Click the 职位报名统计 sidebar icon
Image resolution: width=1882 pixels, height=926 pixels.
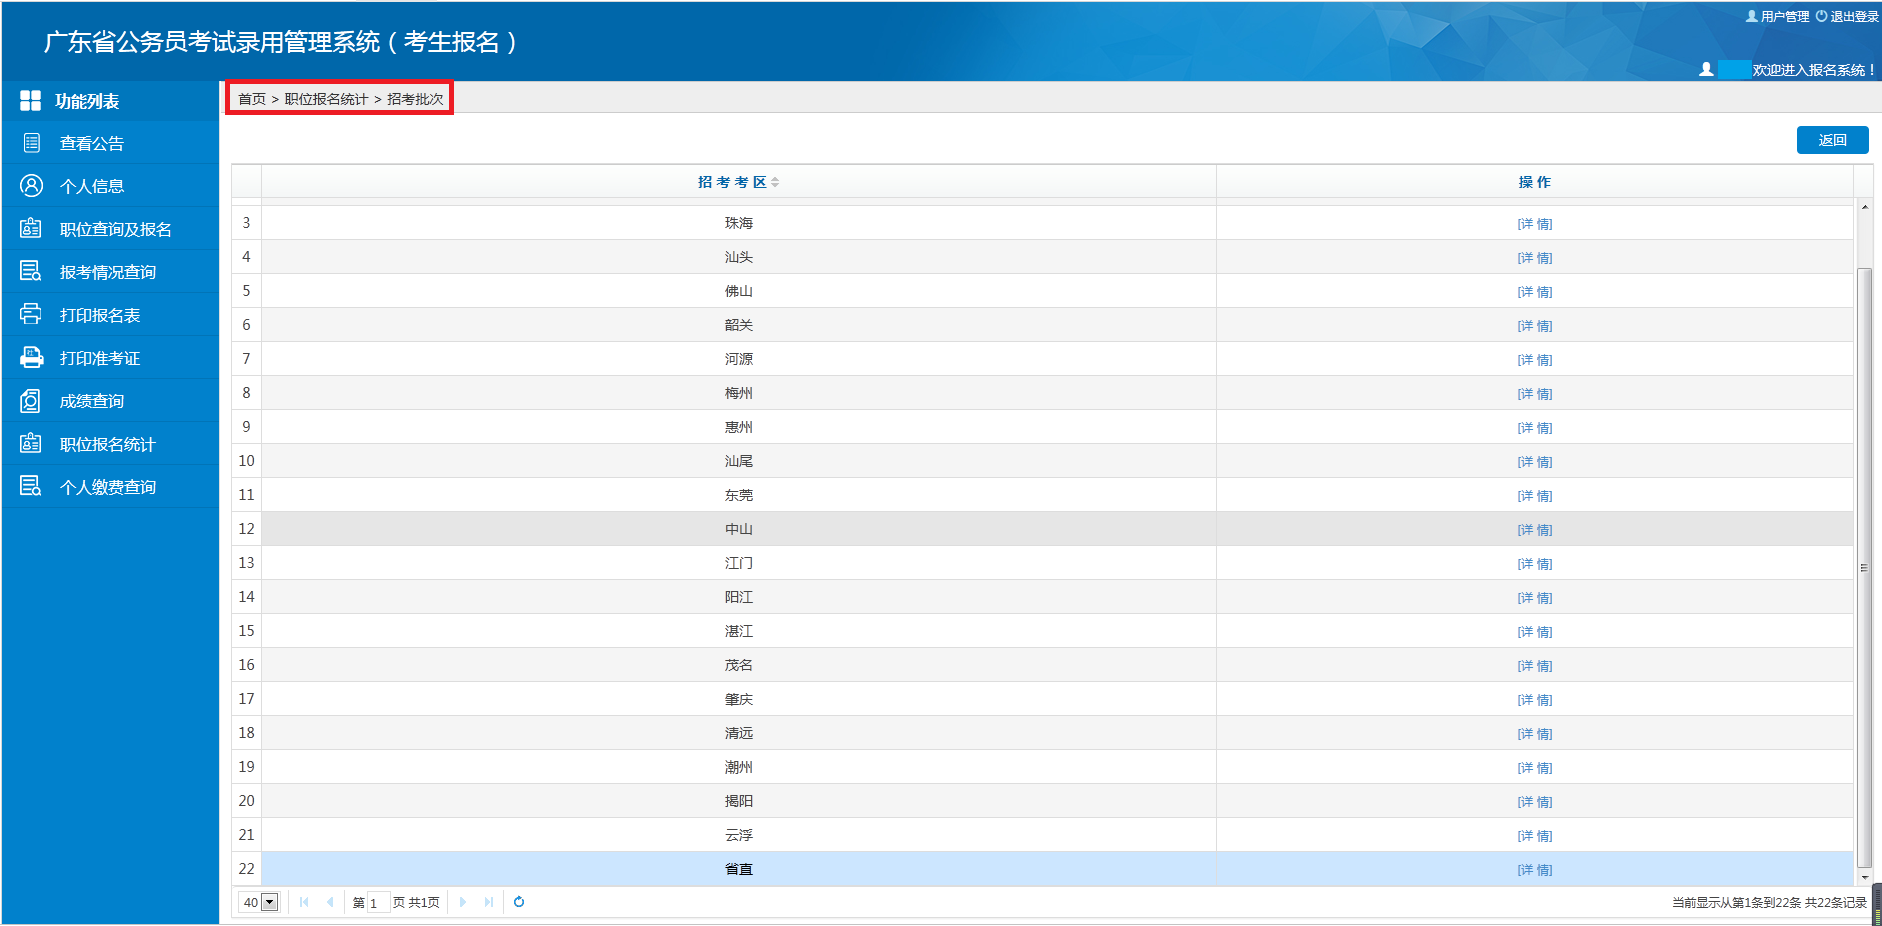[31, 444]
